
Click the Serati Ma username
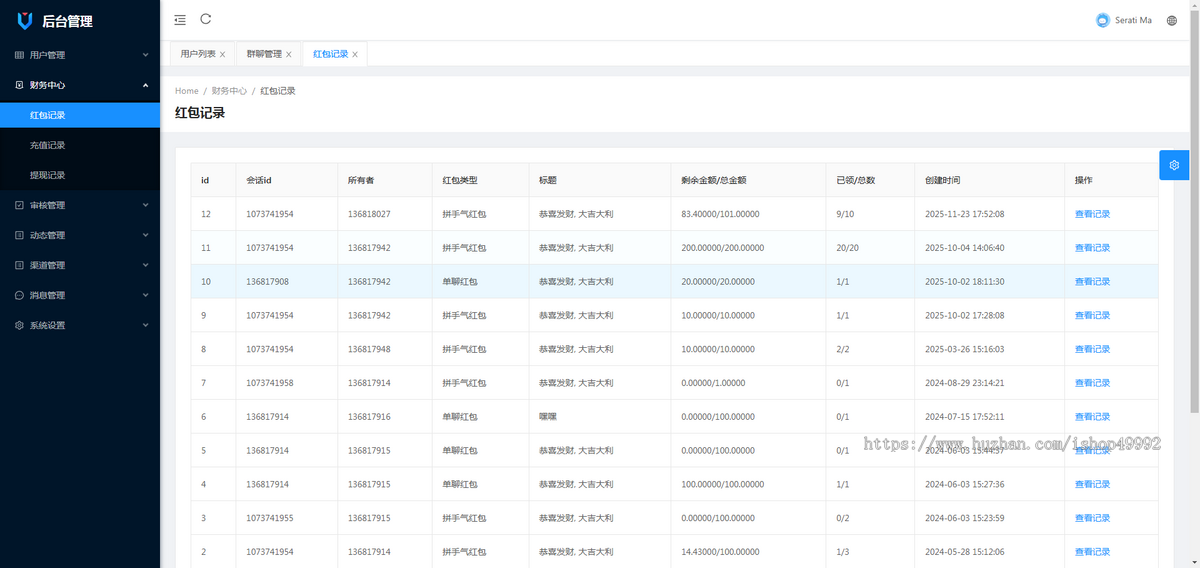(1133, 20)
